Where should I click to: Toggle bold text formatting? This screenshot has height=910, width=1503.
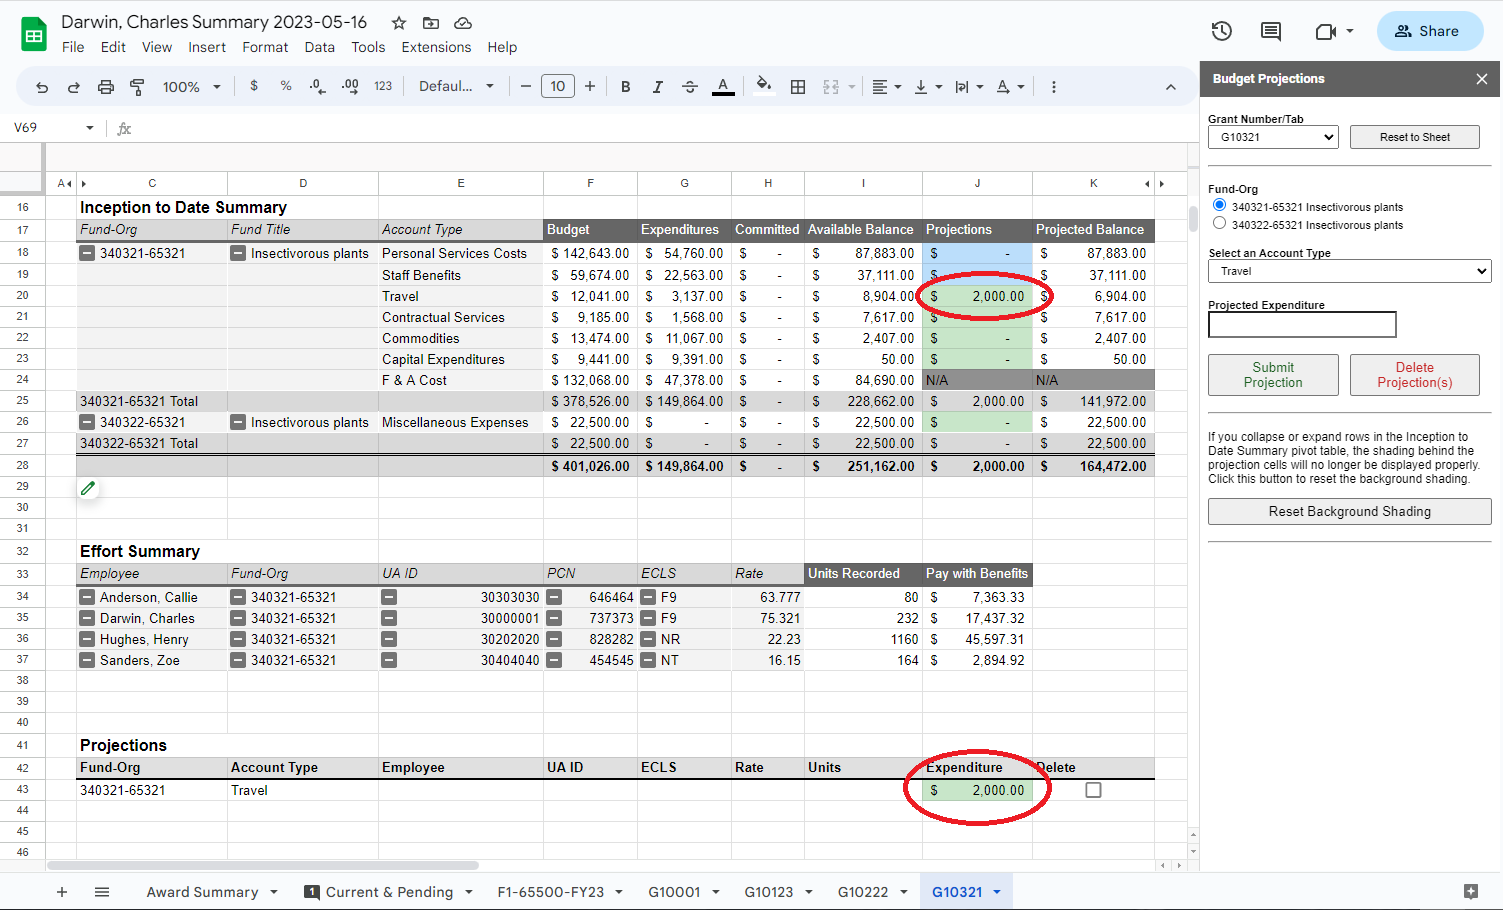pyautogui.click(x=625, y=87)
